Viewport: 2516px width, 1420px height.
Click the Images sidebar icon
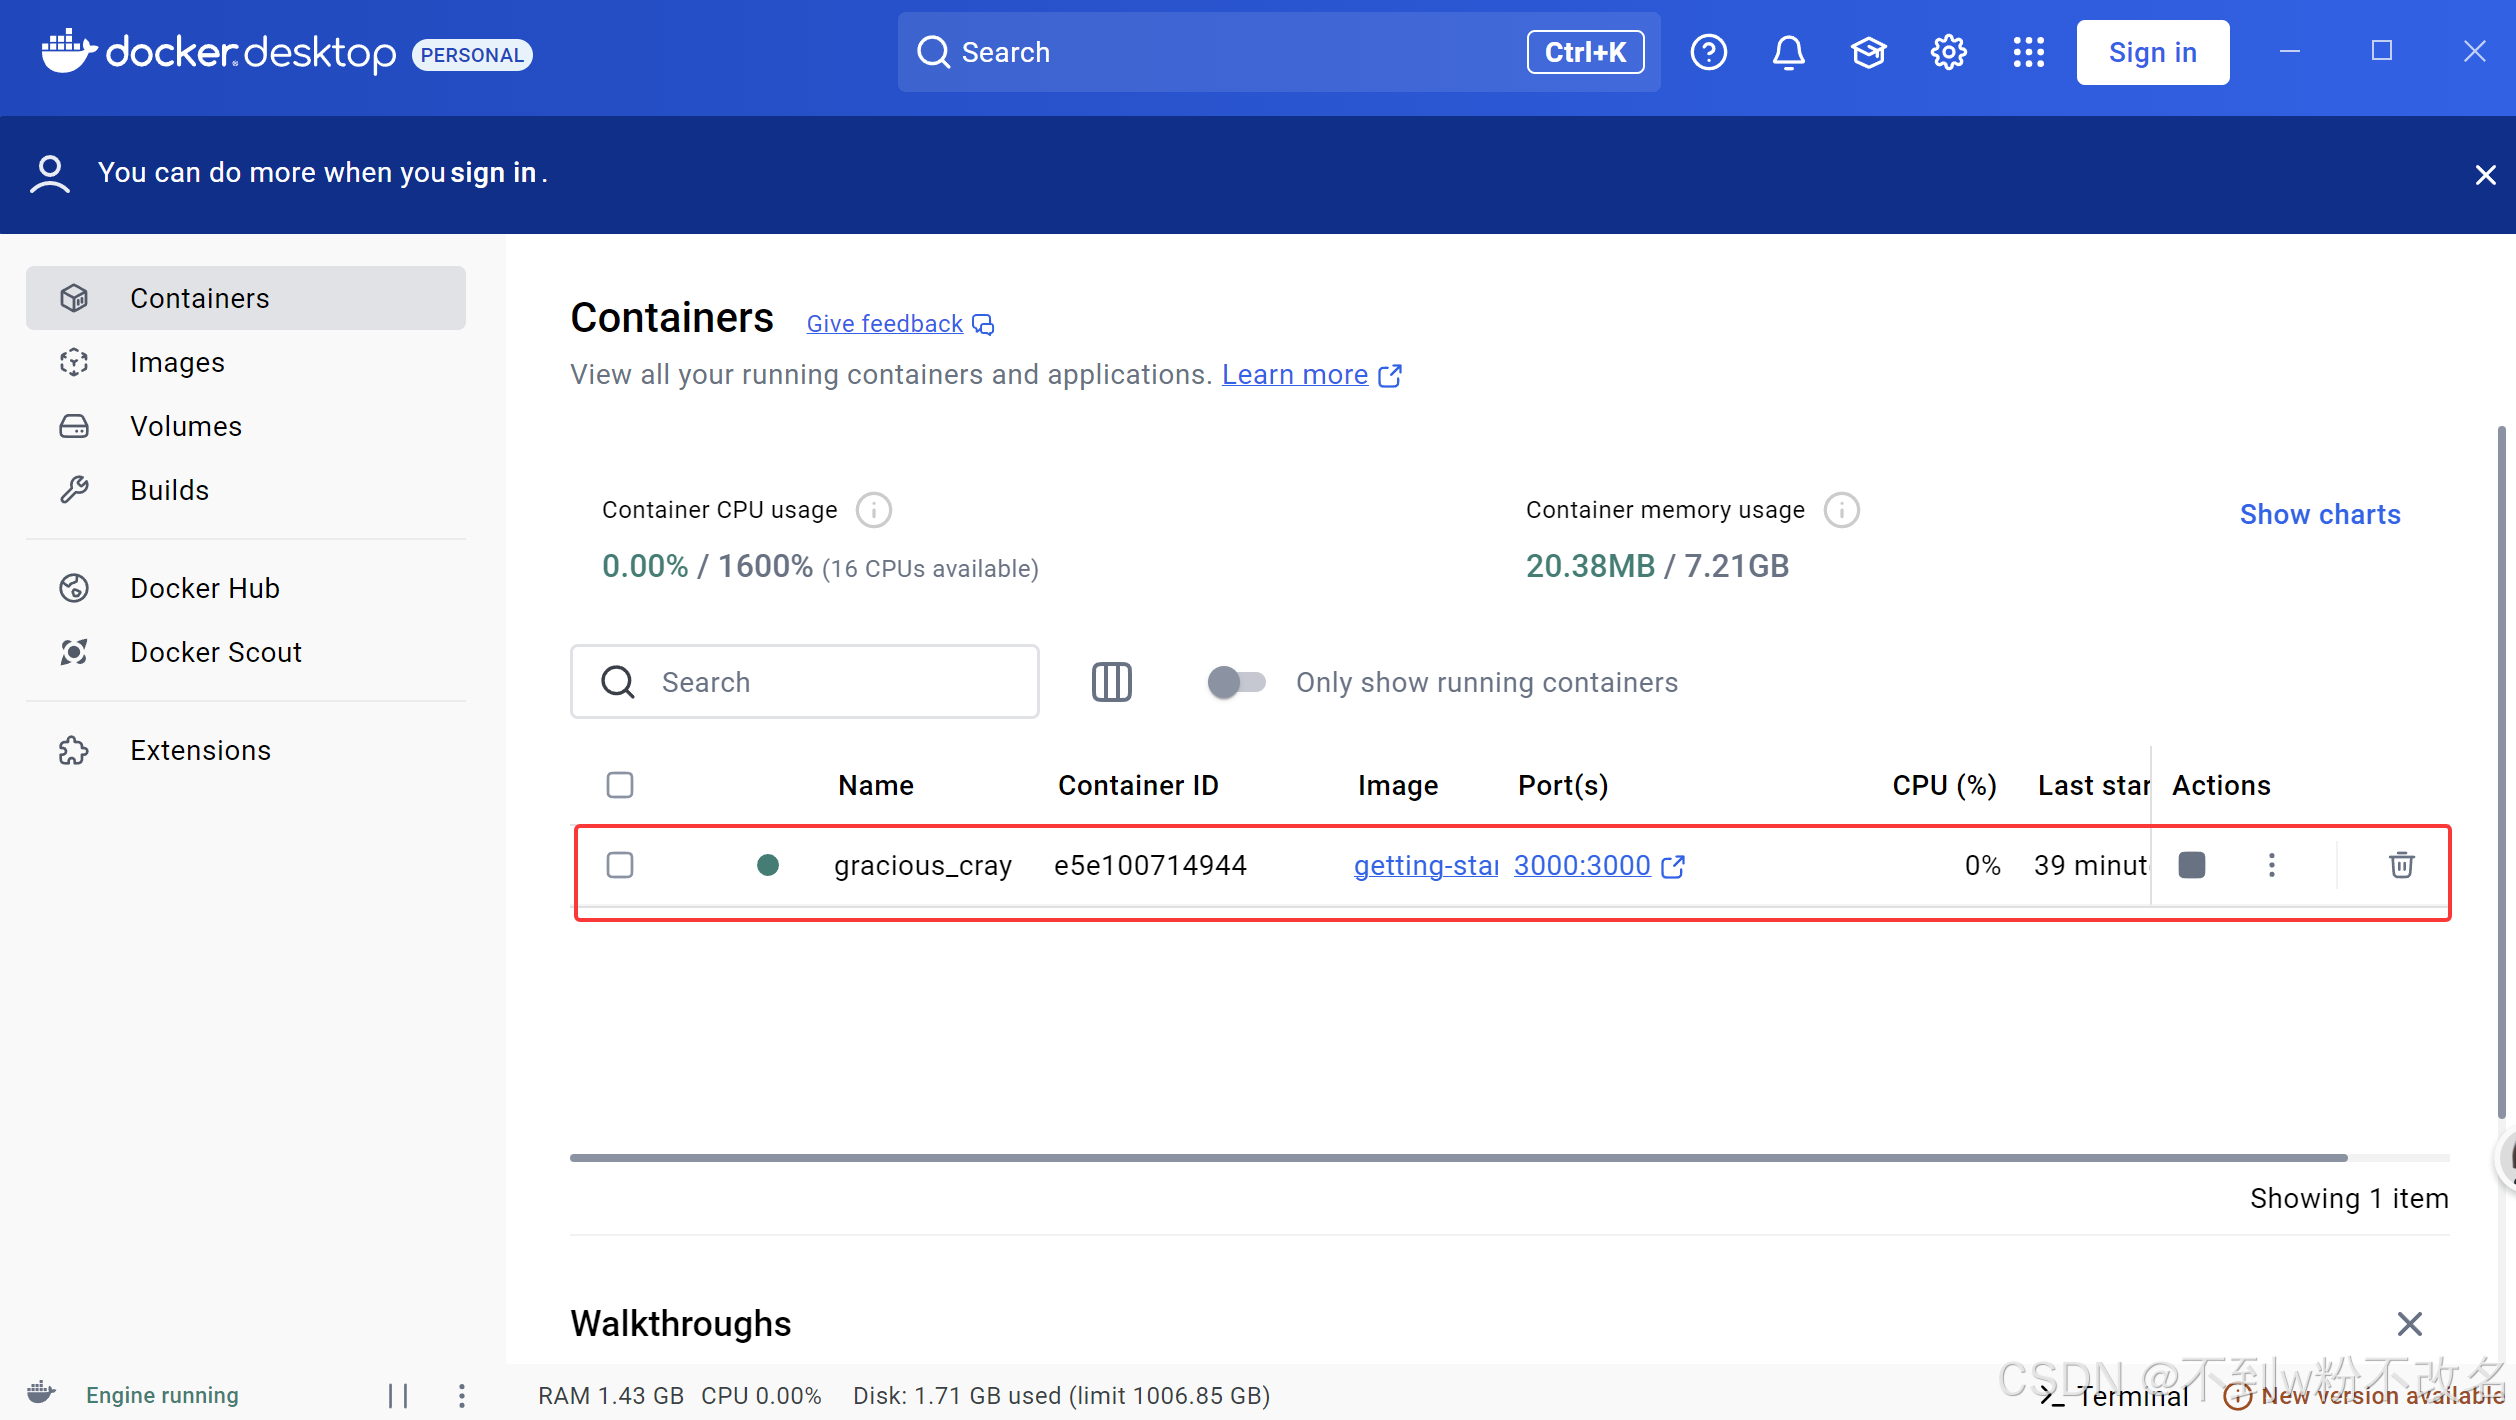click(x=74, y=362)
